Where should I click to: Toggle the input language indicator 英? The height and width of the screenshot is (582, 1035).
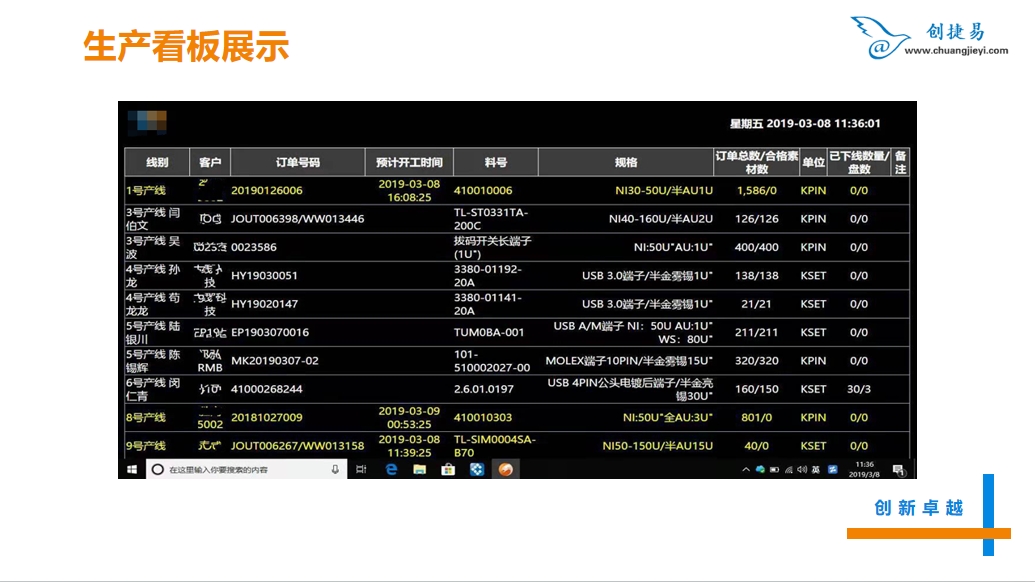(816, 469)
